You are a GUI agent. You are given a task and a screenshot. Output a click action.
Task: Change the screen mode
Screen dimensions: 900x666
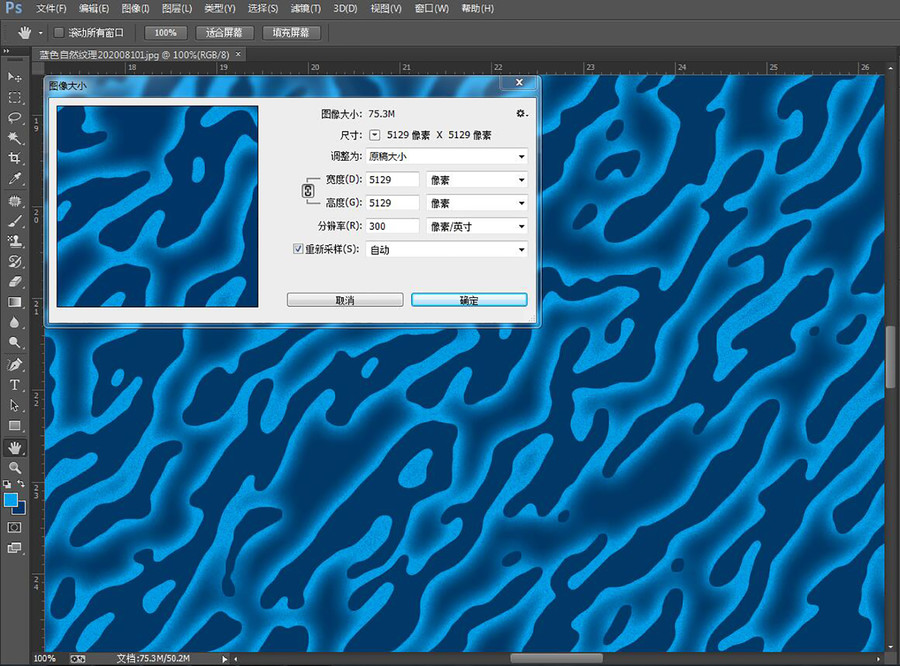pos(14,548)
